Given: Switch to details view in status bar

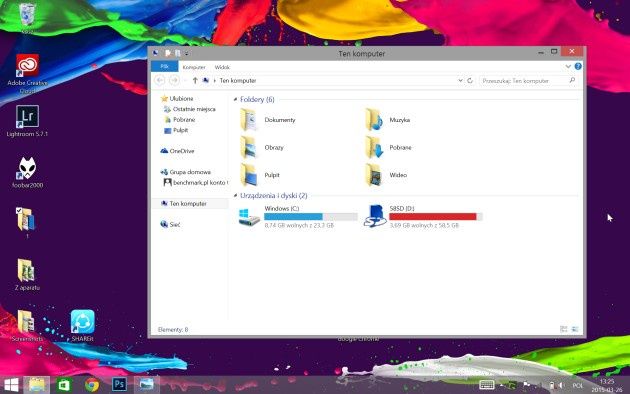Looking at the screenshot, I should (x=564, y=329).
